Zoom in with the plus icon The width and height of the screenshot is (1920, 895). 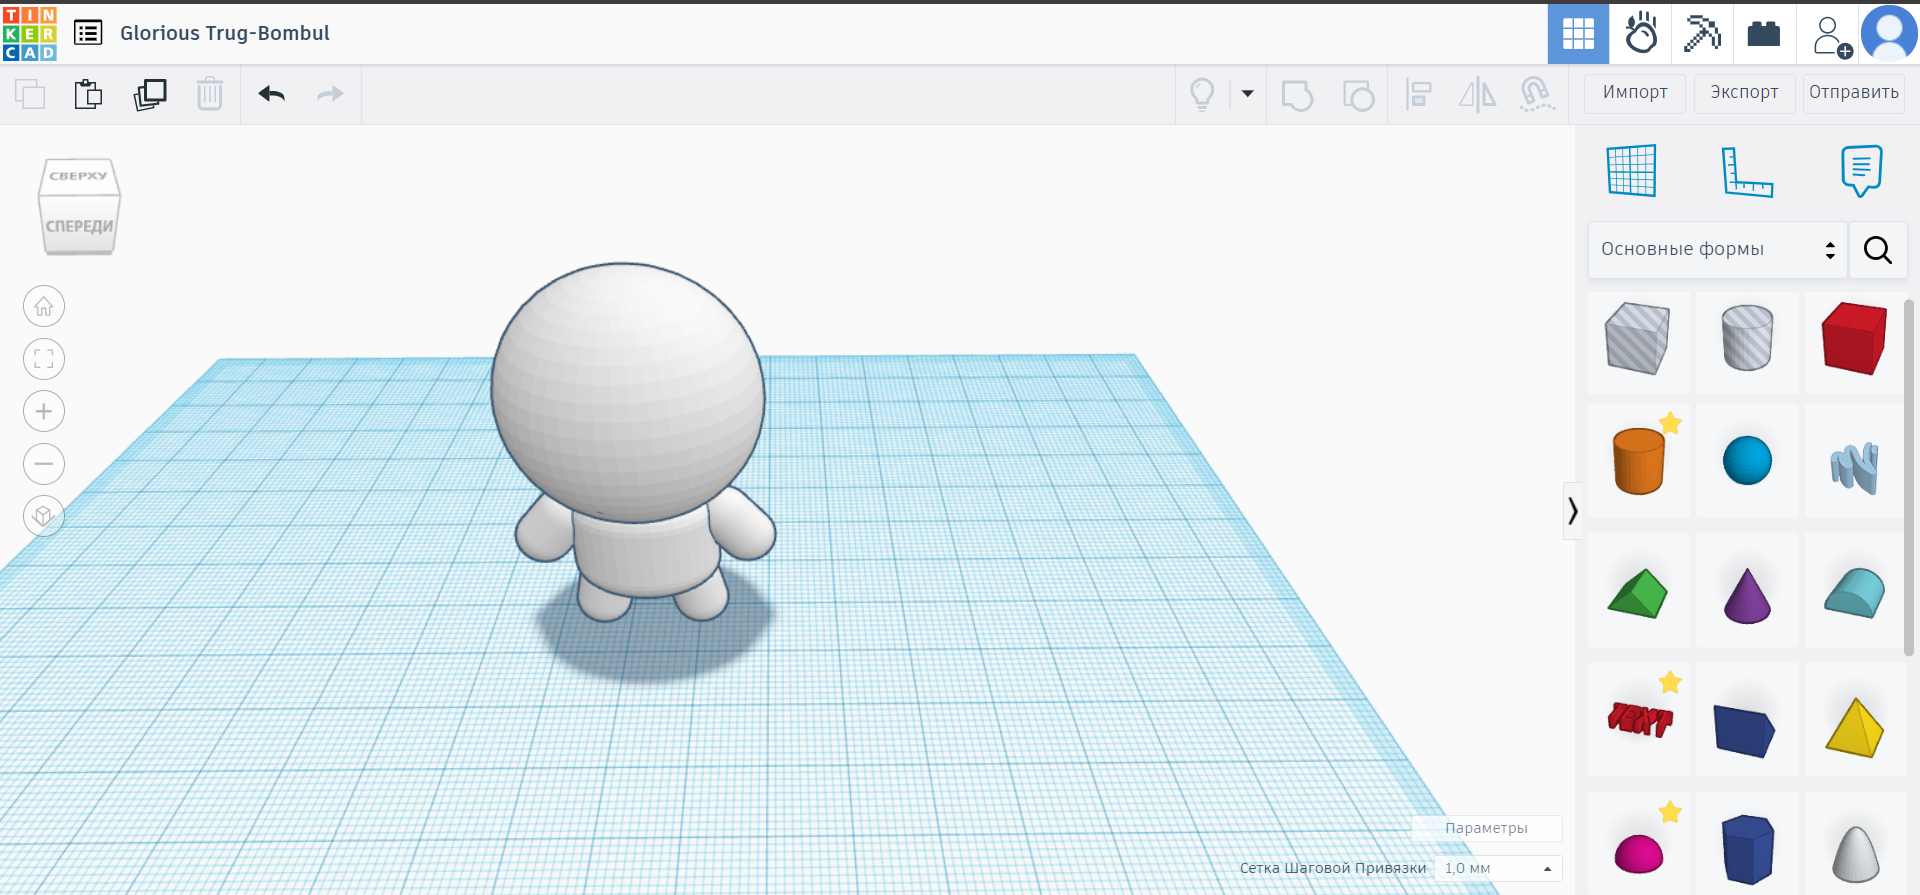point(44,411)
